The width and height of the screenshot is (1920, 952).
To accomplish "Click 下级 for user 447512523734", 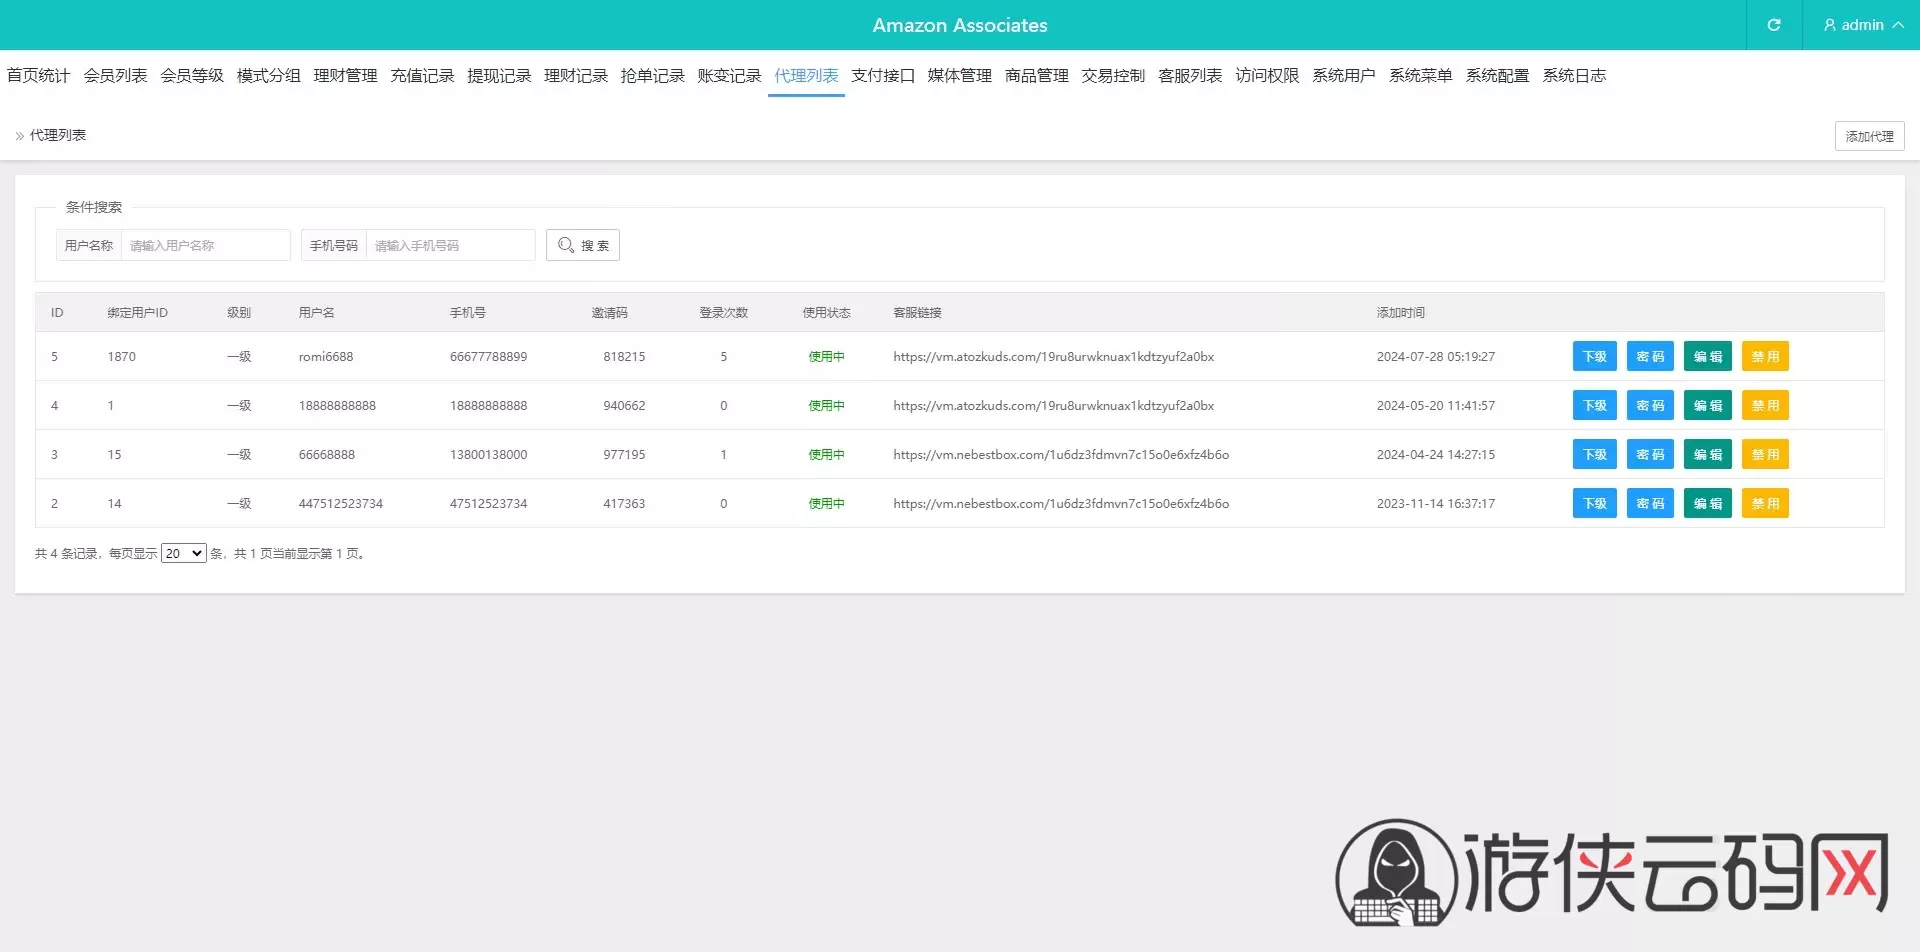I will [x=1594, y=503].
